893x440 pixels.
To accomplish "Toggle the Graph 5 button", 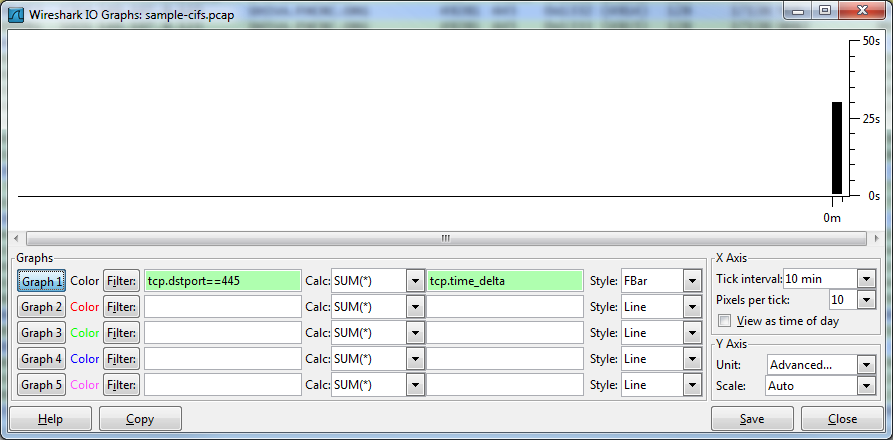I will pyautogui.click(x=42, y=385).
